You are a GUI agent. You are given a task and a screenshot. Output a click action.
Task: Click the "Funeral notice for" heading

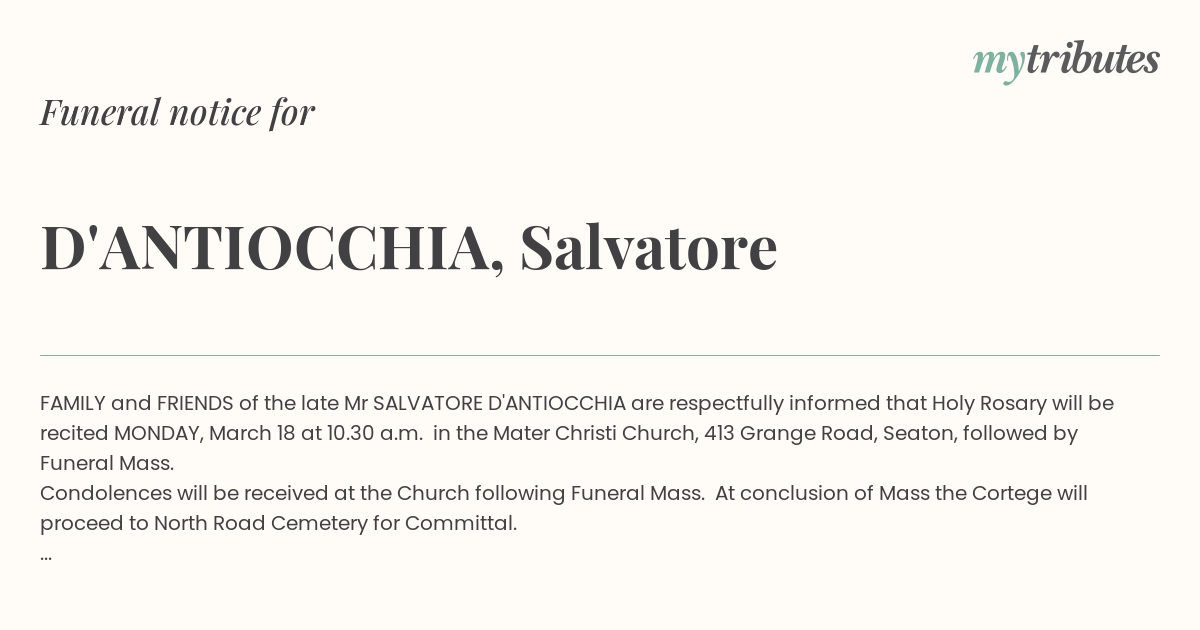point(177,112)
